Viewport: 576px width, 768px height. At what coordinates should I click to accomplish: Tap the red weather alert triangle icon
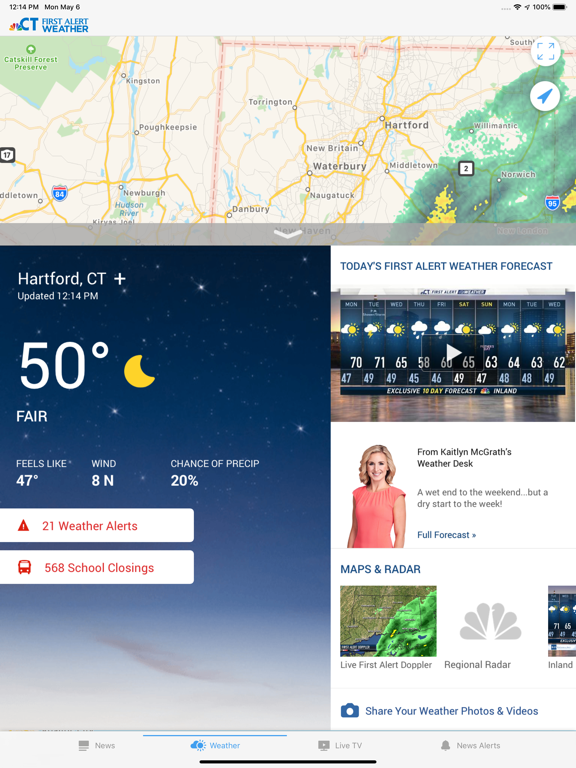(23, 526)
